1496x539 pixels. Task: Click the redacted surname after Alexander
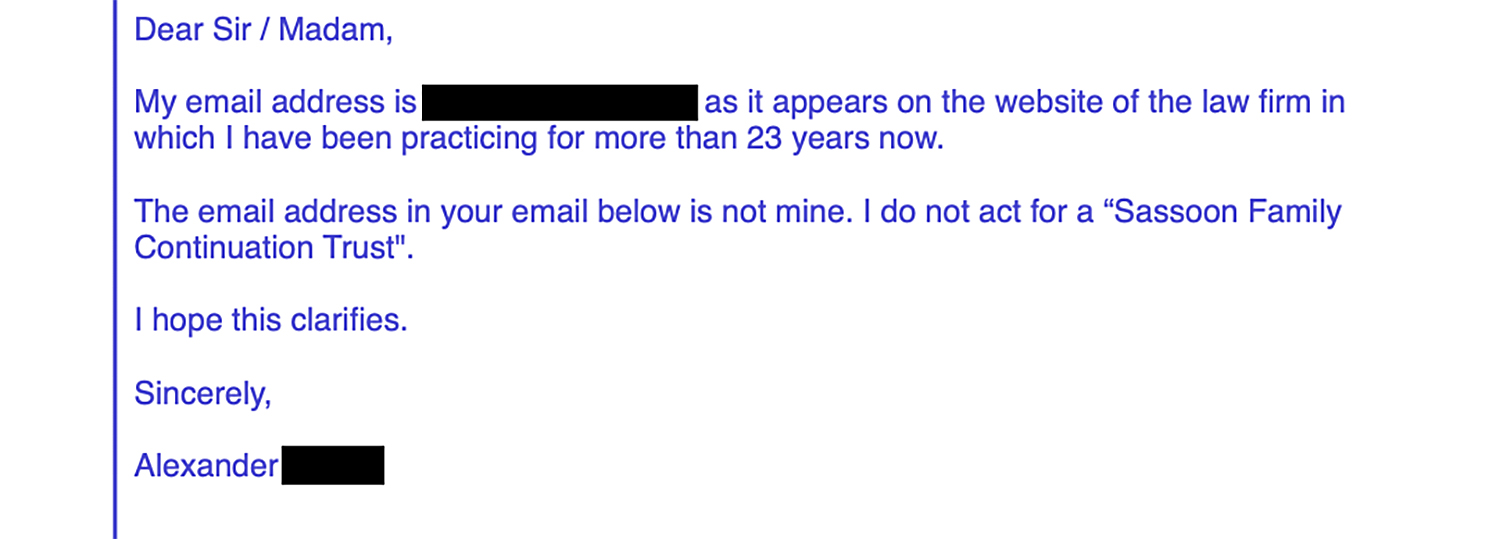coord(332,466)
